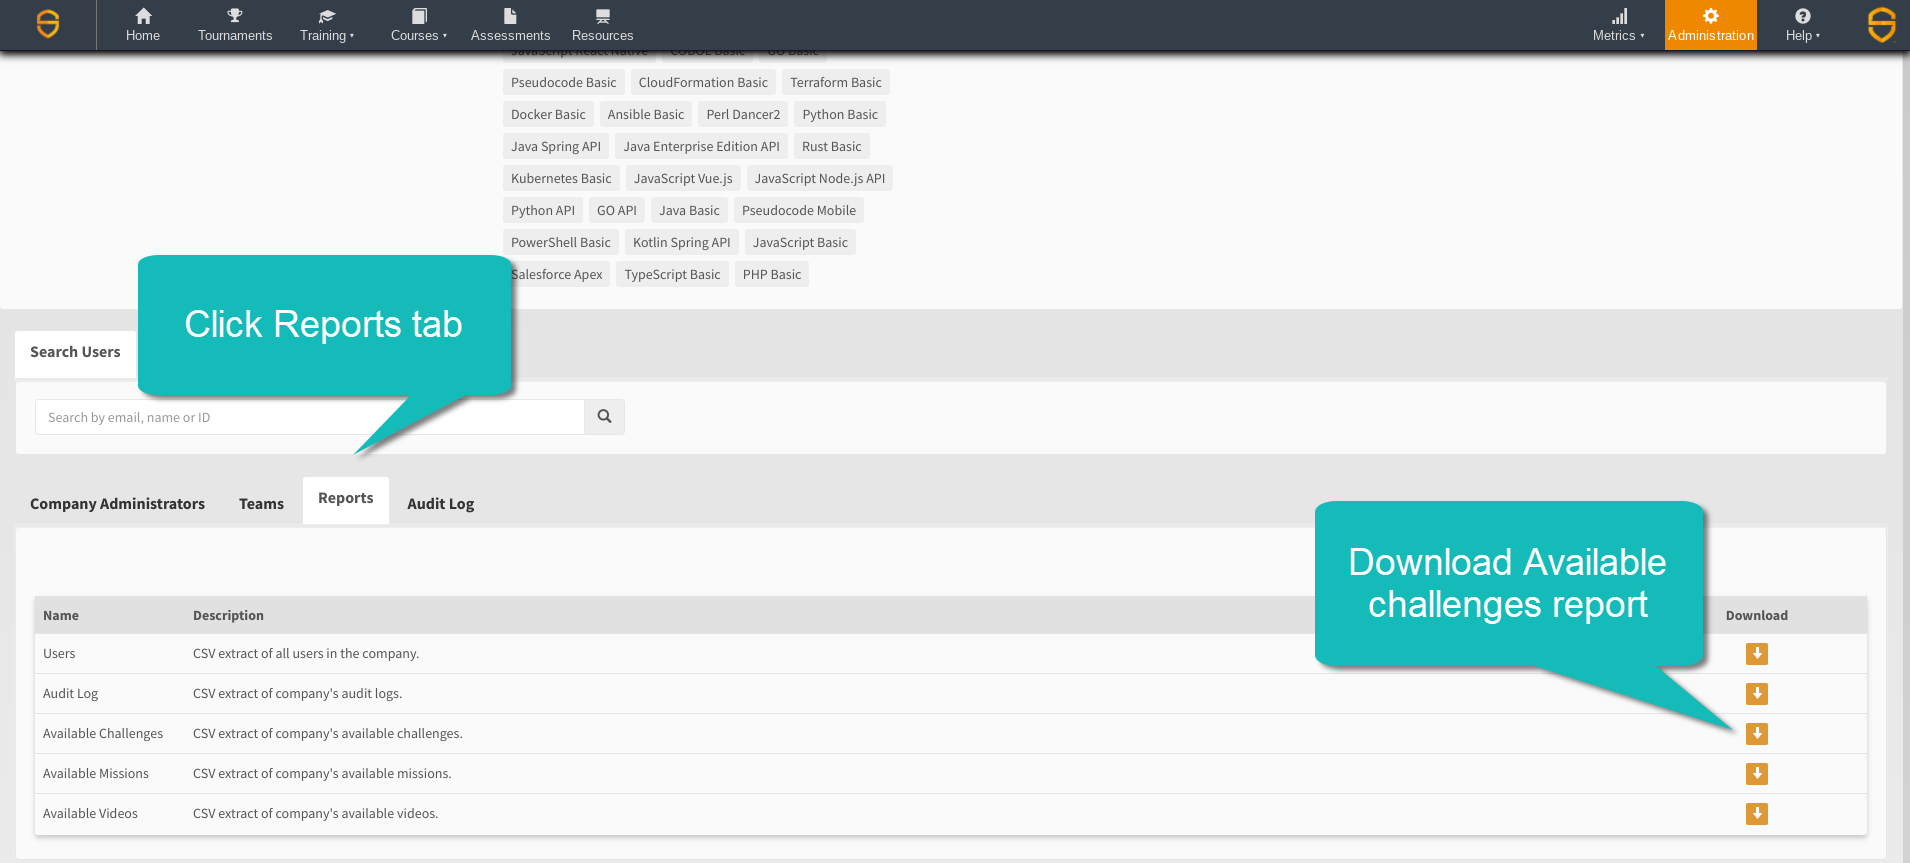Screen dimensions: 1910x863
Task: Select the Teams tab
Action: click(261, 504)
